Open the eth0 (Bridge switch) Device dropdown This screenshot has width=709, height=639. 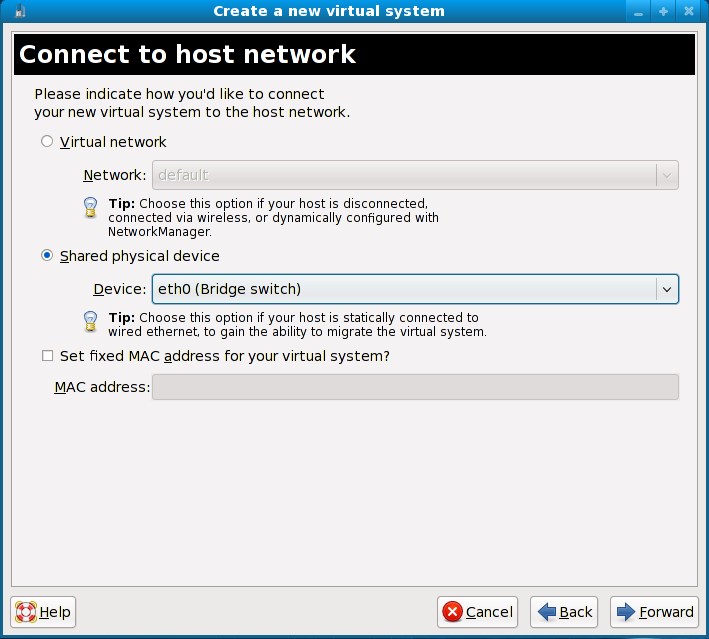point(404,289)
